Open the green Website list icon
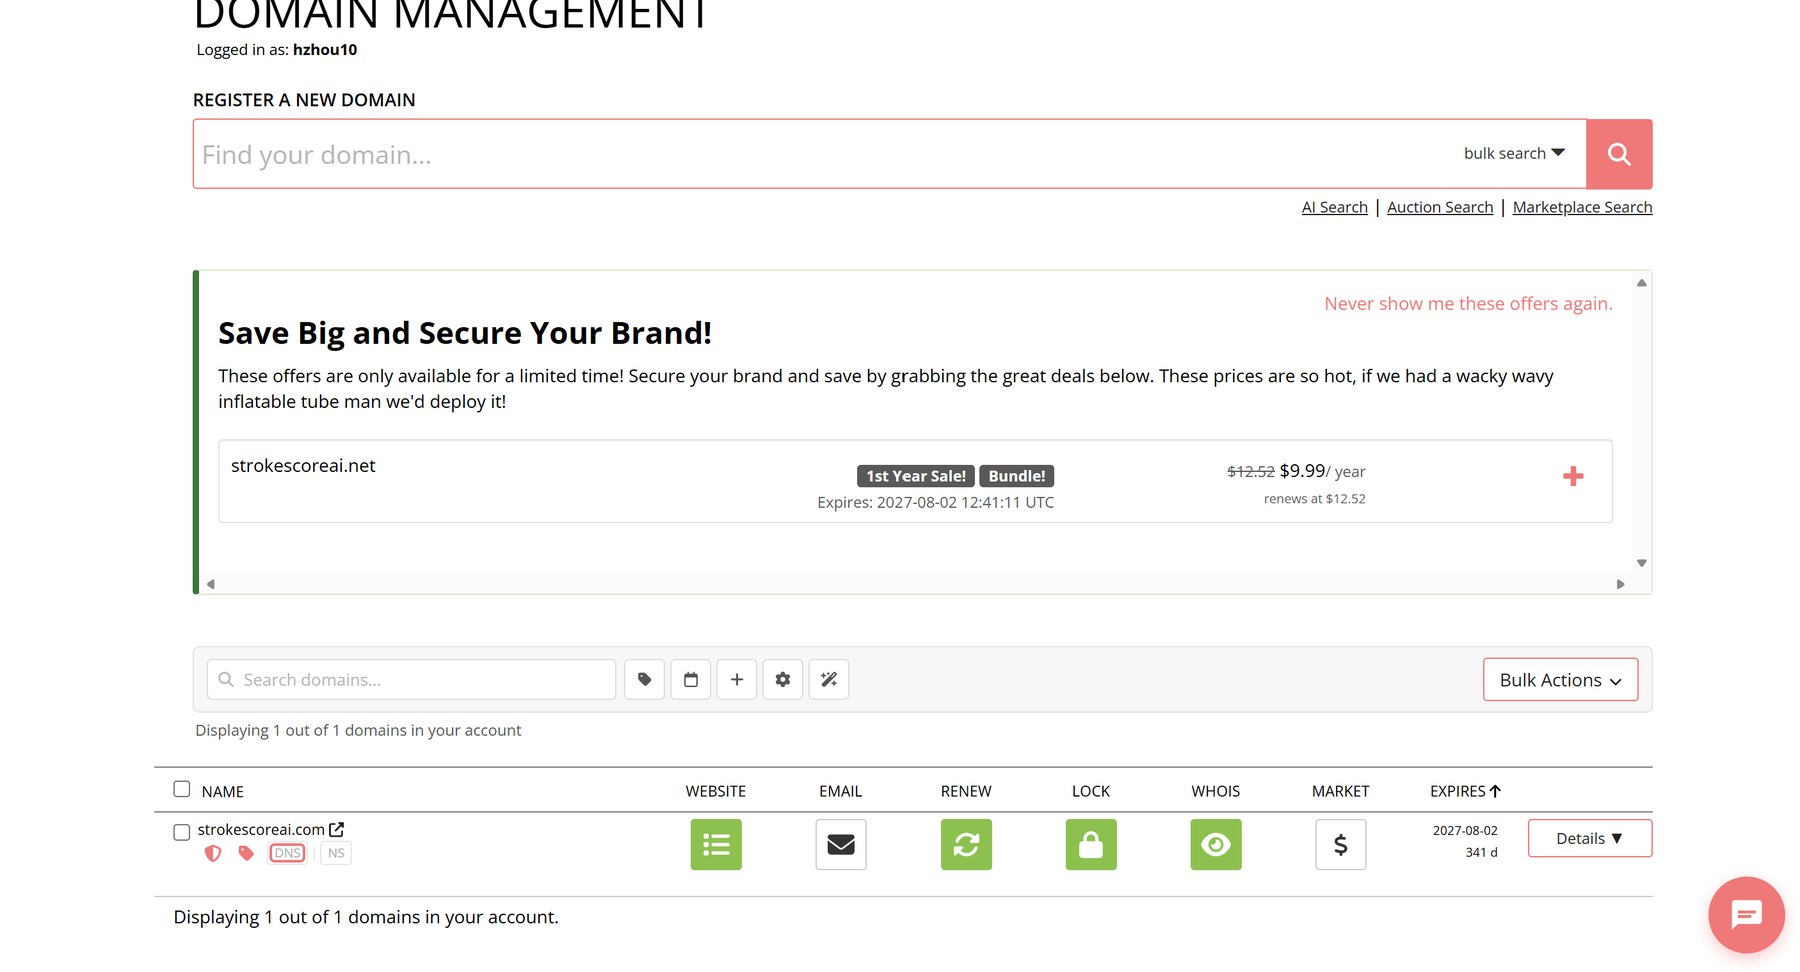Image resolution: width=1800 pixels, height=972 pixels. click(x=716, y=845)
